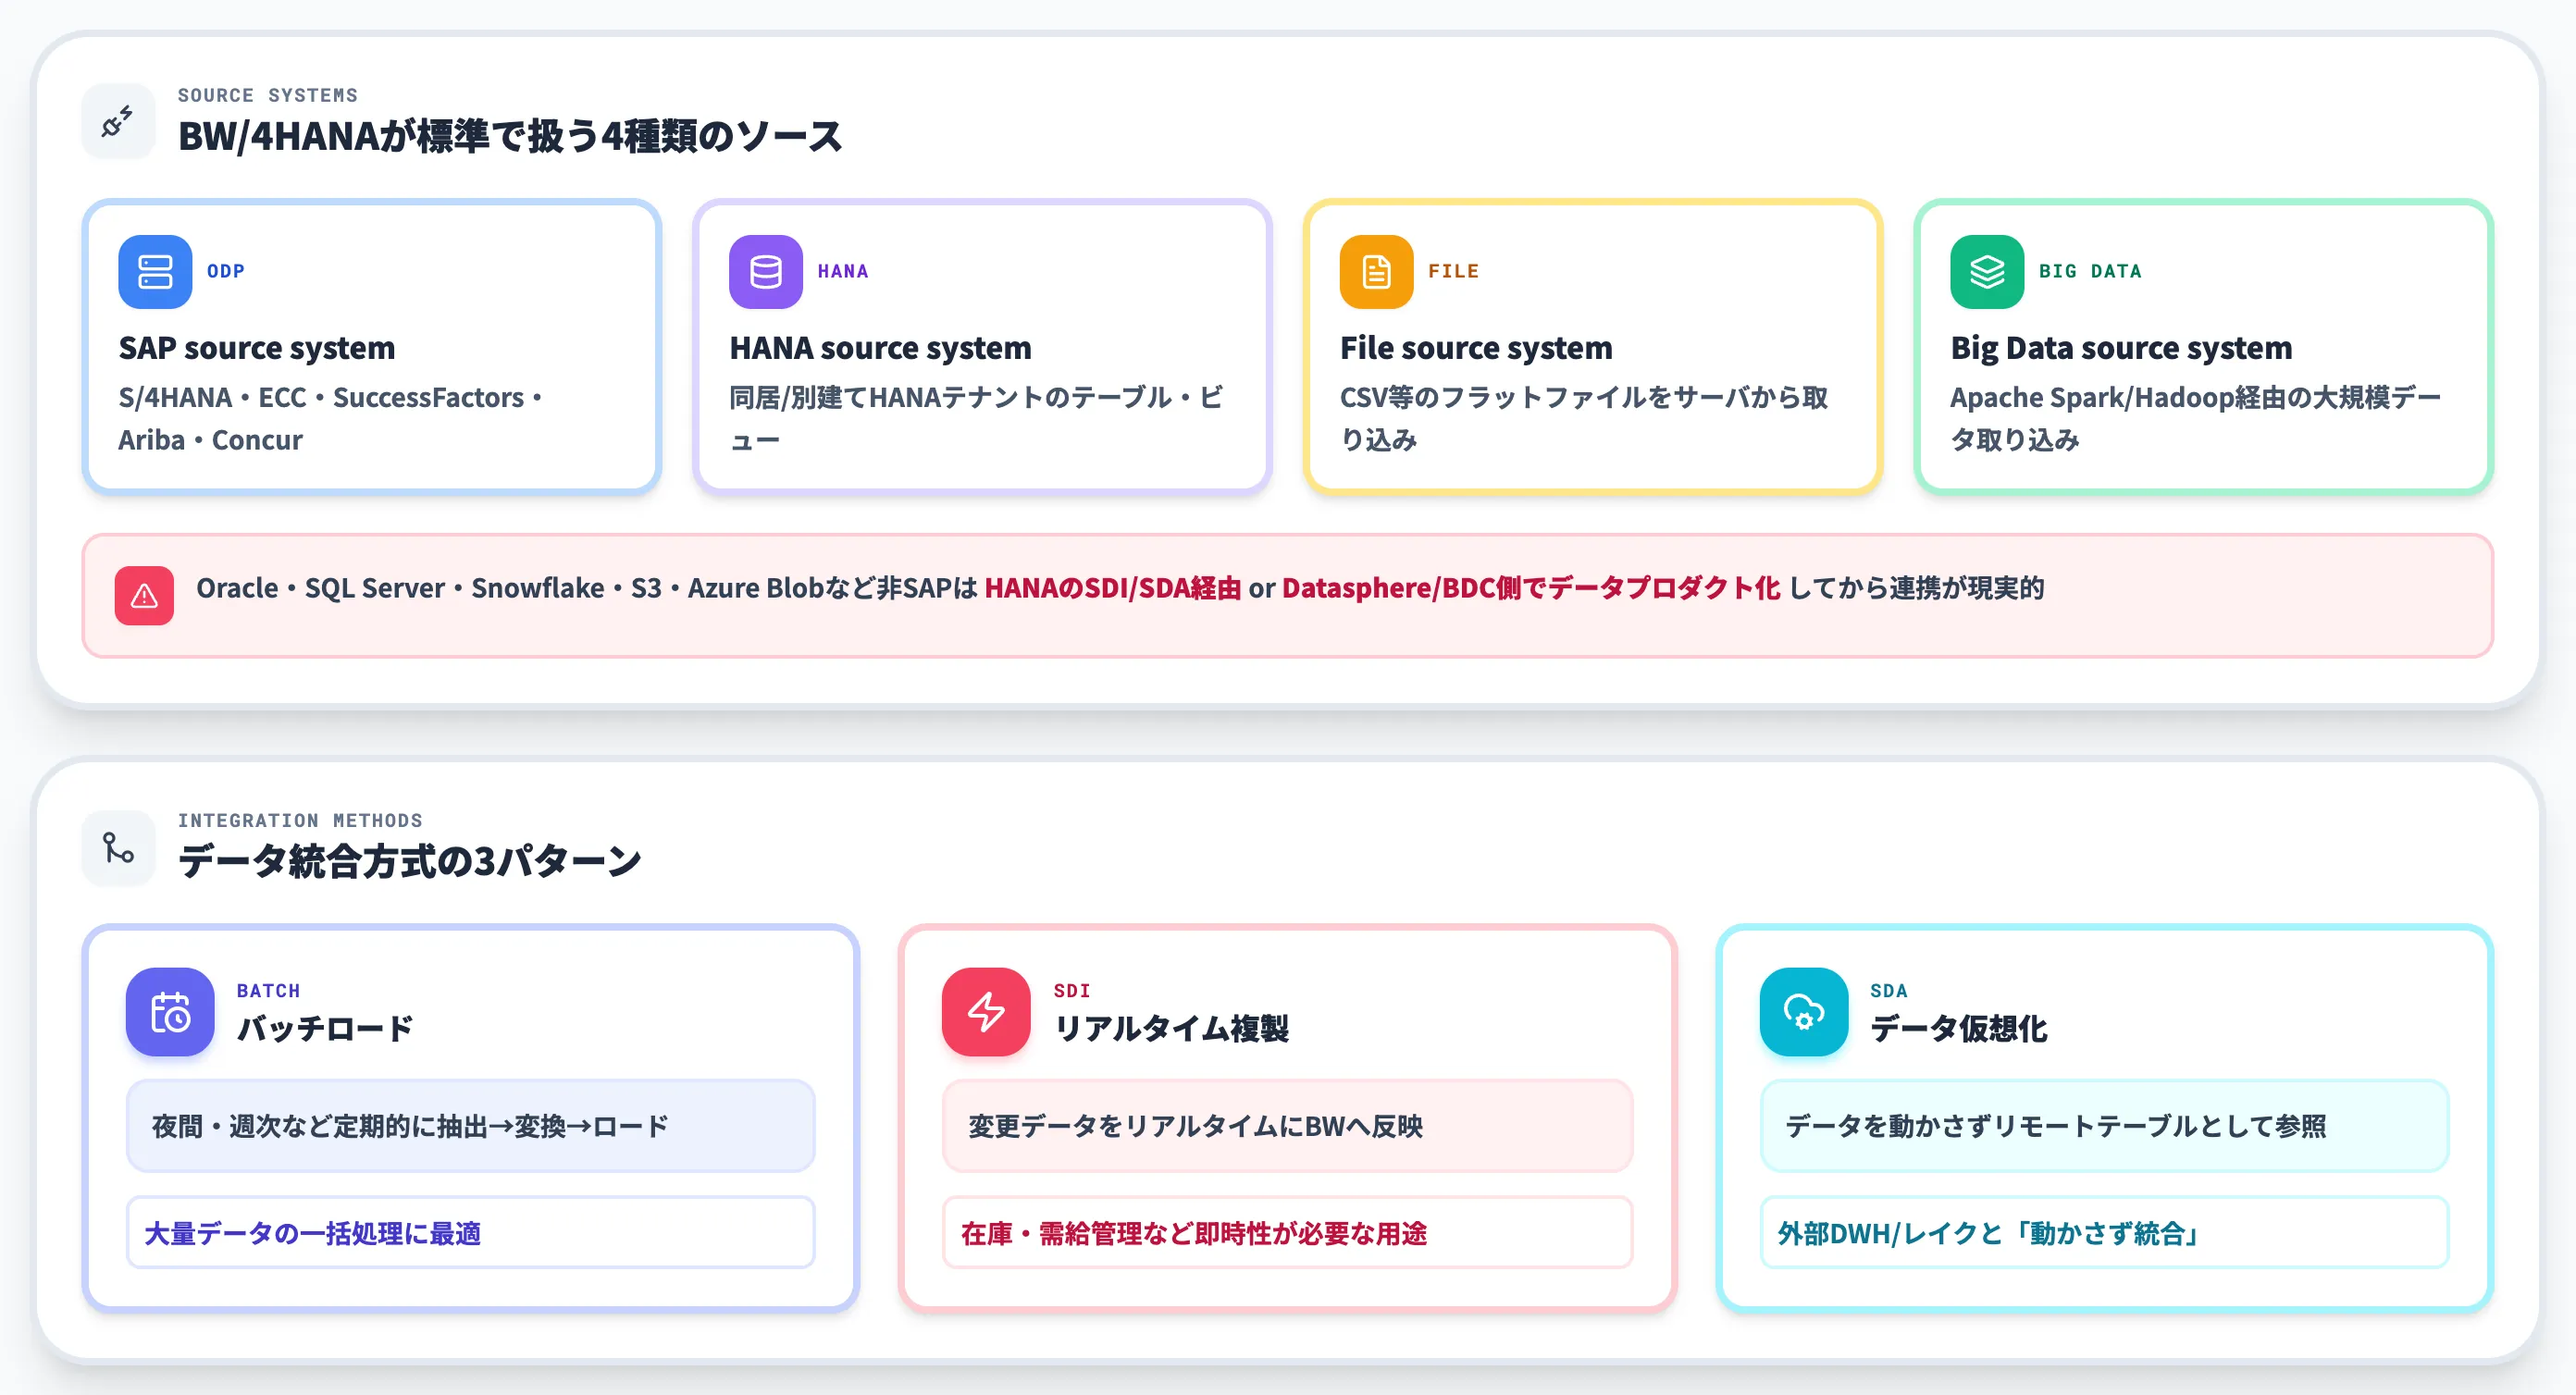
Task: Click the FILE label text
Action: pyautogui.click(x=1453, y=271)
